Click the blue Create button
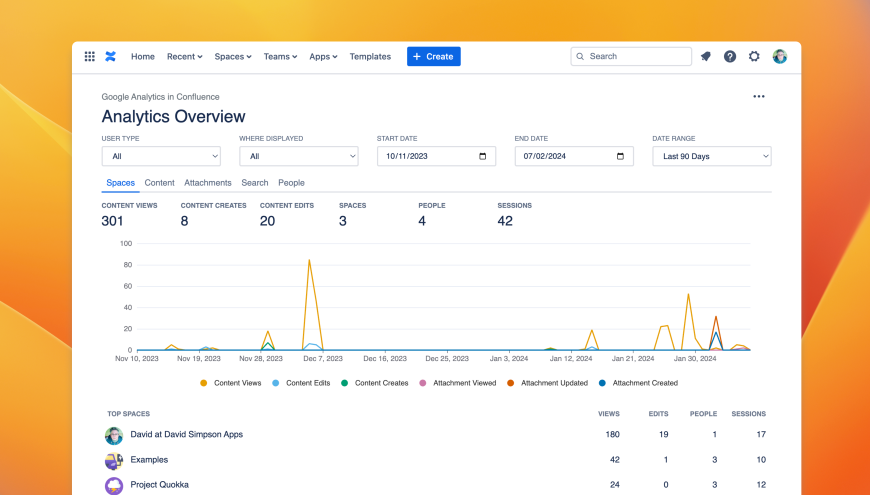Image resolution: width=870 pixels, height=495 pixels. 433,57
